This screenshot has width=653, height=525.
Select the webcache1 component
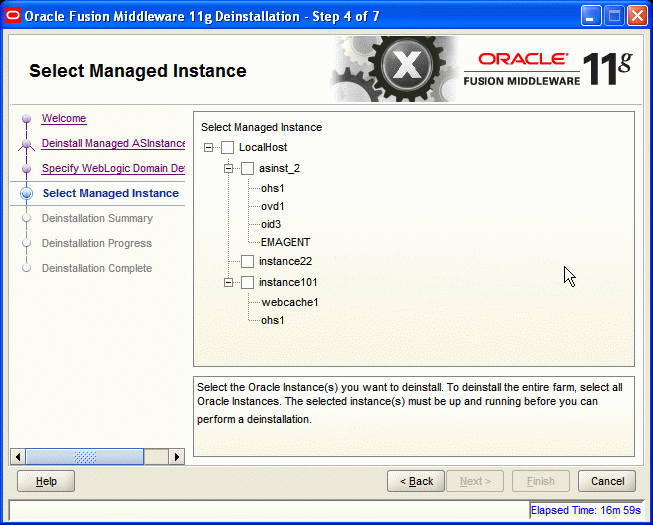click(290, 302)
